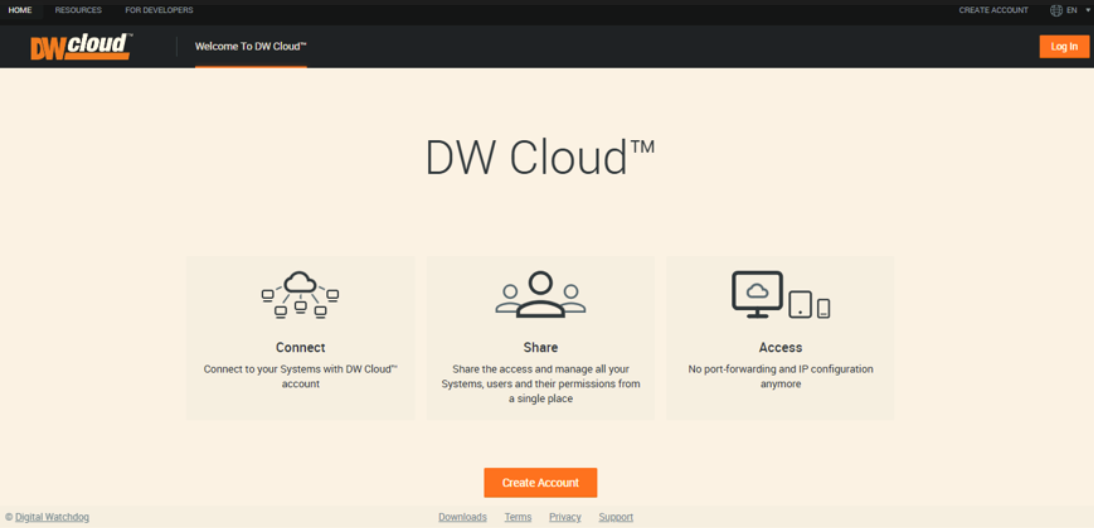Open the Support footer link
Screen dimensions: 1094x528
point(616,518)
